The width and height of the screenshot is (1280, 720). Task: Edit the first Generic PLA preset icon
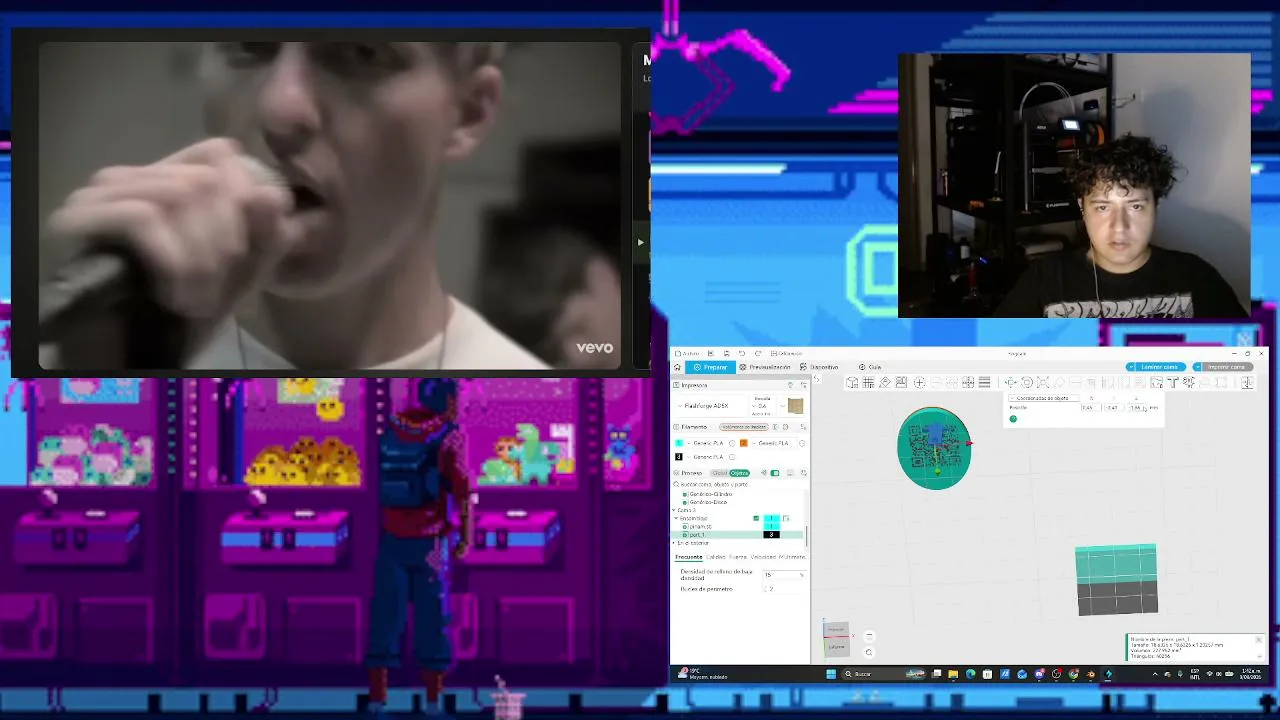pyautogui.click(x=731, y=443)
